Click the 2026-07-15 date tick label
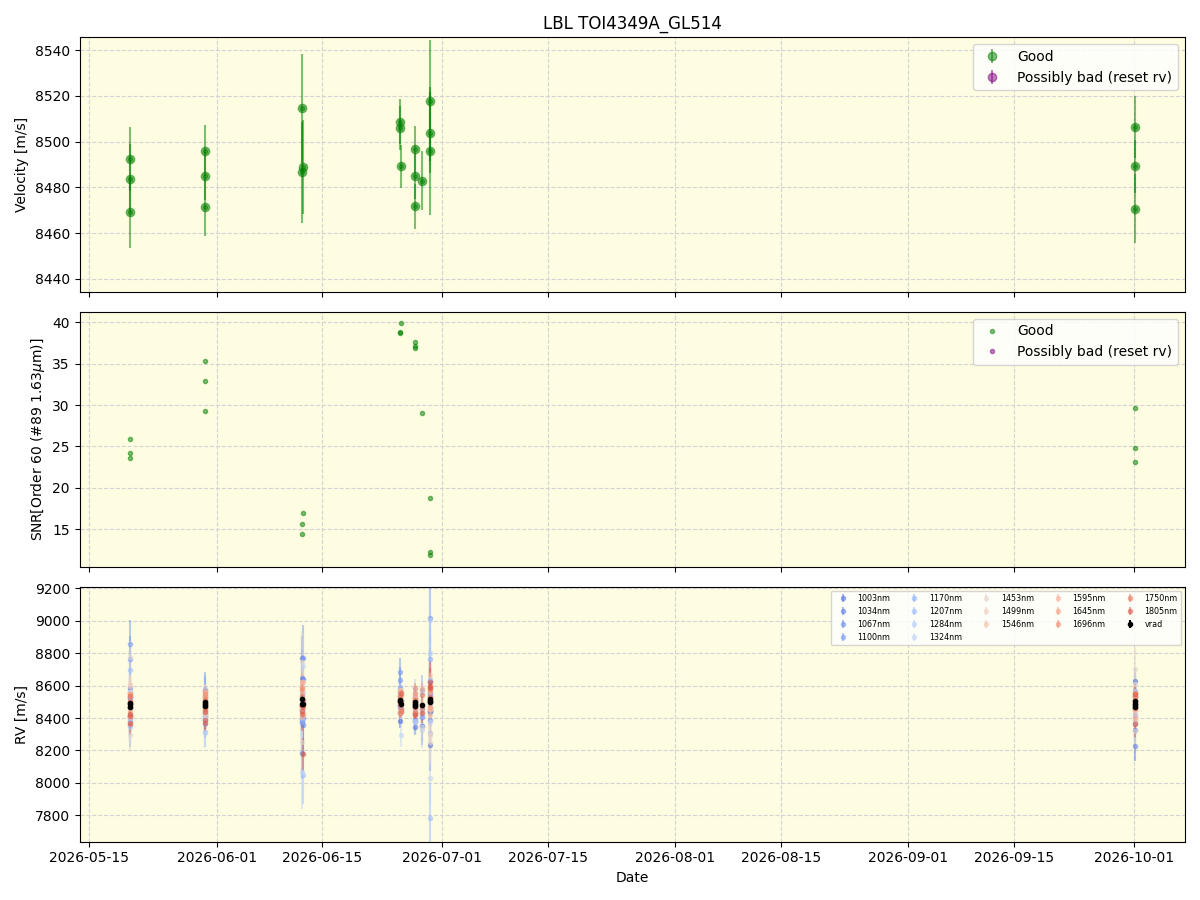Viewport: 1200px width, 900px height. [547, 857]
